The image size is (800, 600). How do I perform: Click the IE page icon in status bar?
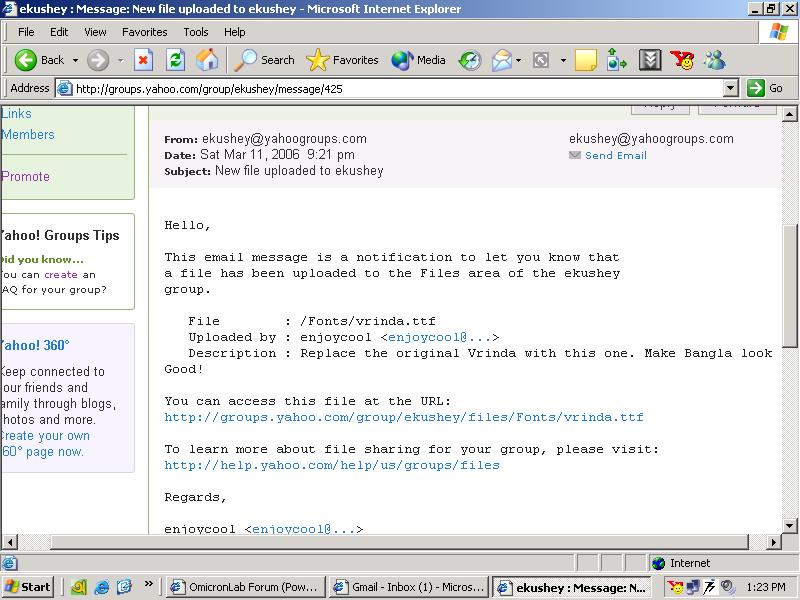pyautogui.click(x=9, y=563)
